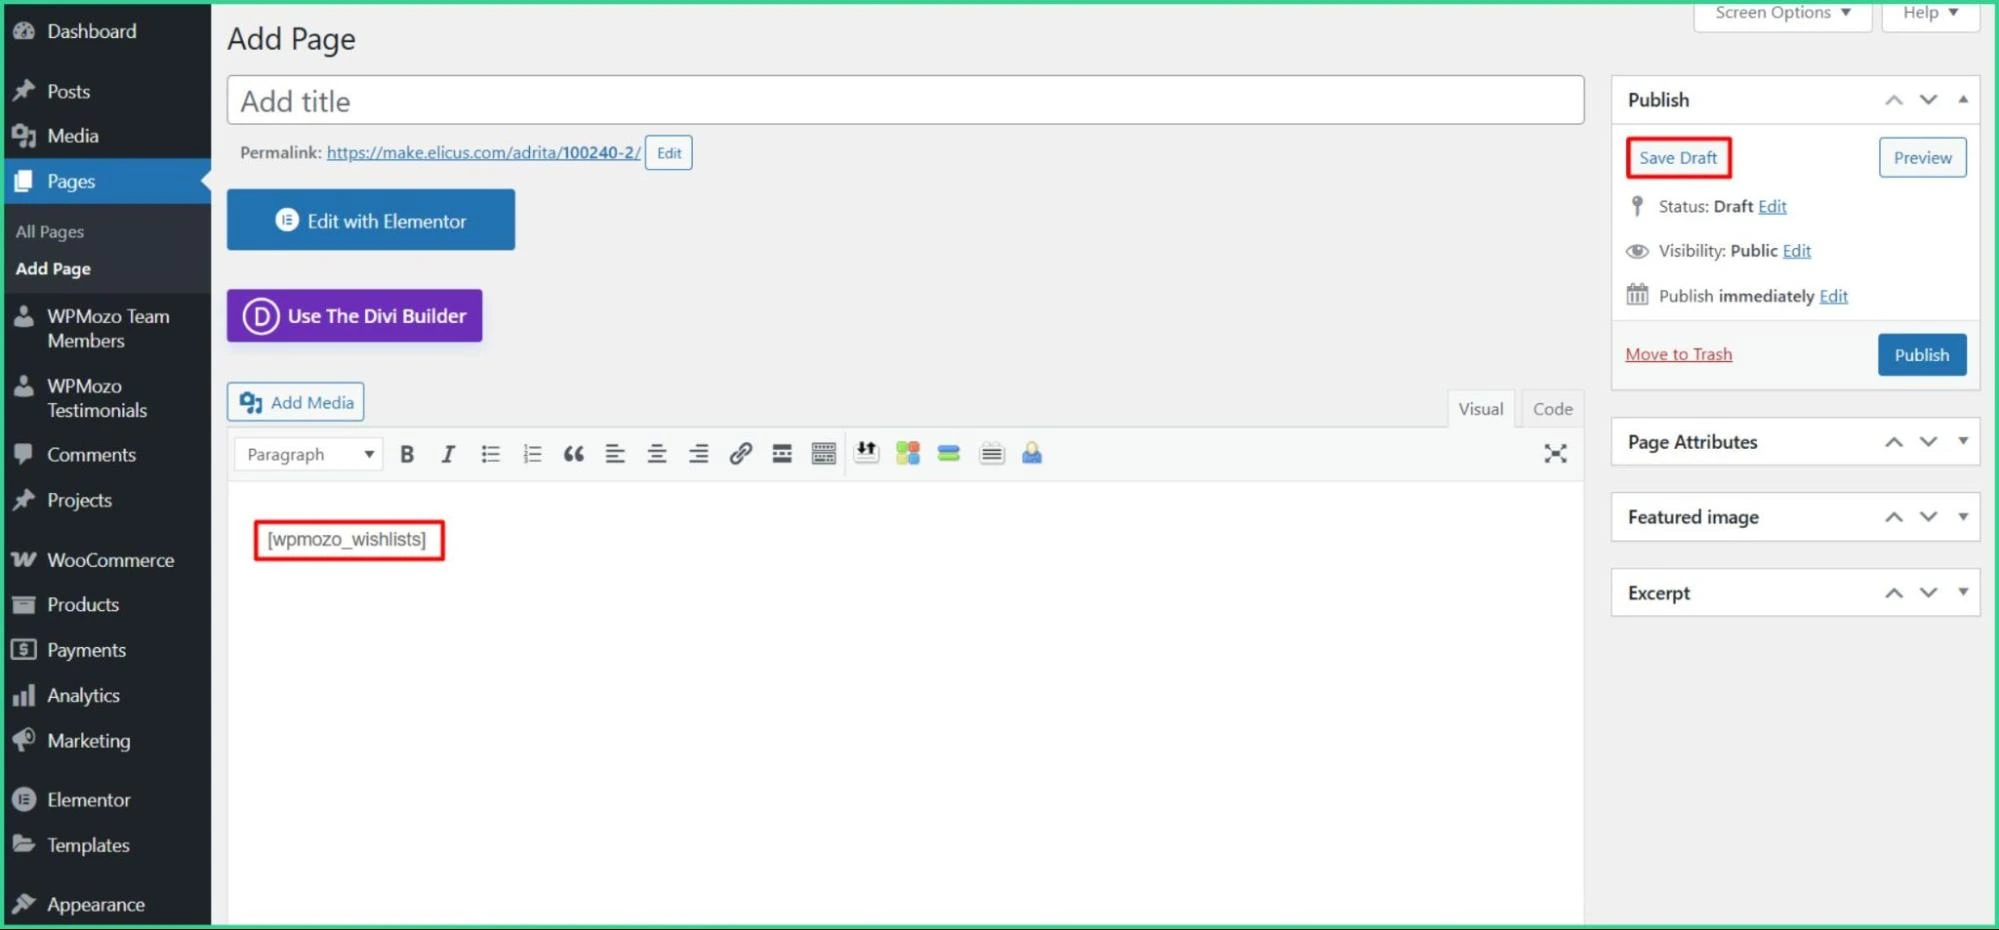Switch to the Code editor tab

click(x=1552, y=409)
